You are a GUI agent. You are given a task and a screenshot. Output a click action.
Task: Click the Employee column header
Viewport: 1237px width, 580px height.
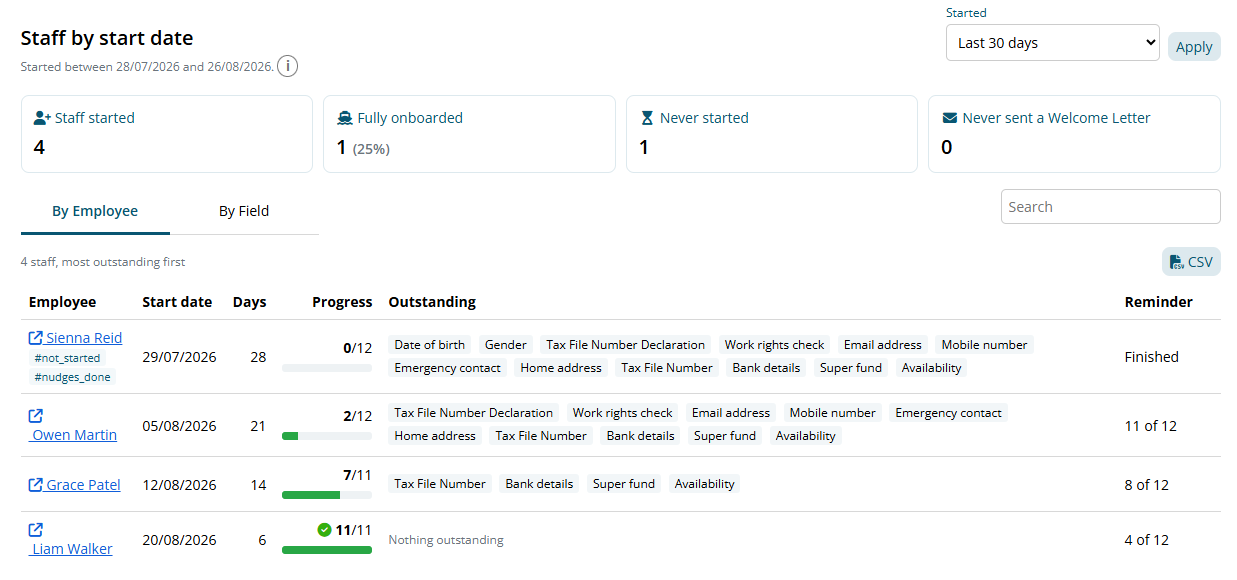(x=63, y=302)
